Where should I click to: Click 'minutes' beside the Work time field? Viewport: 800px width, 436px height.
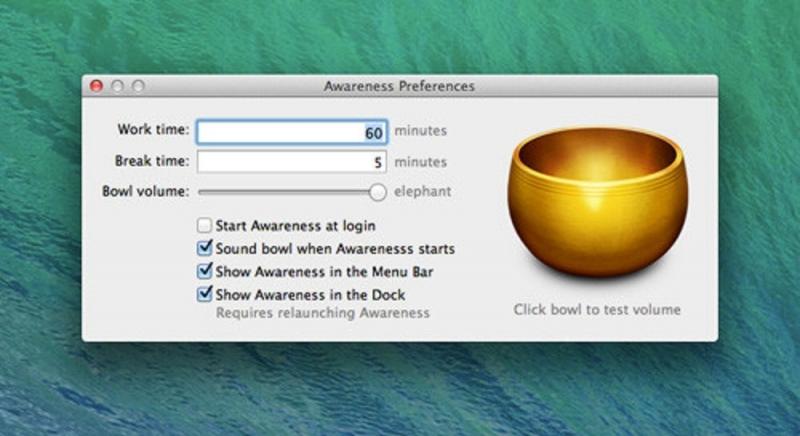420,131
